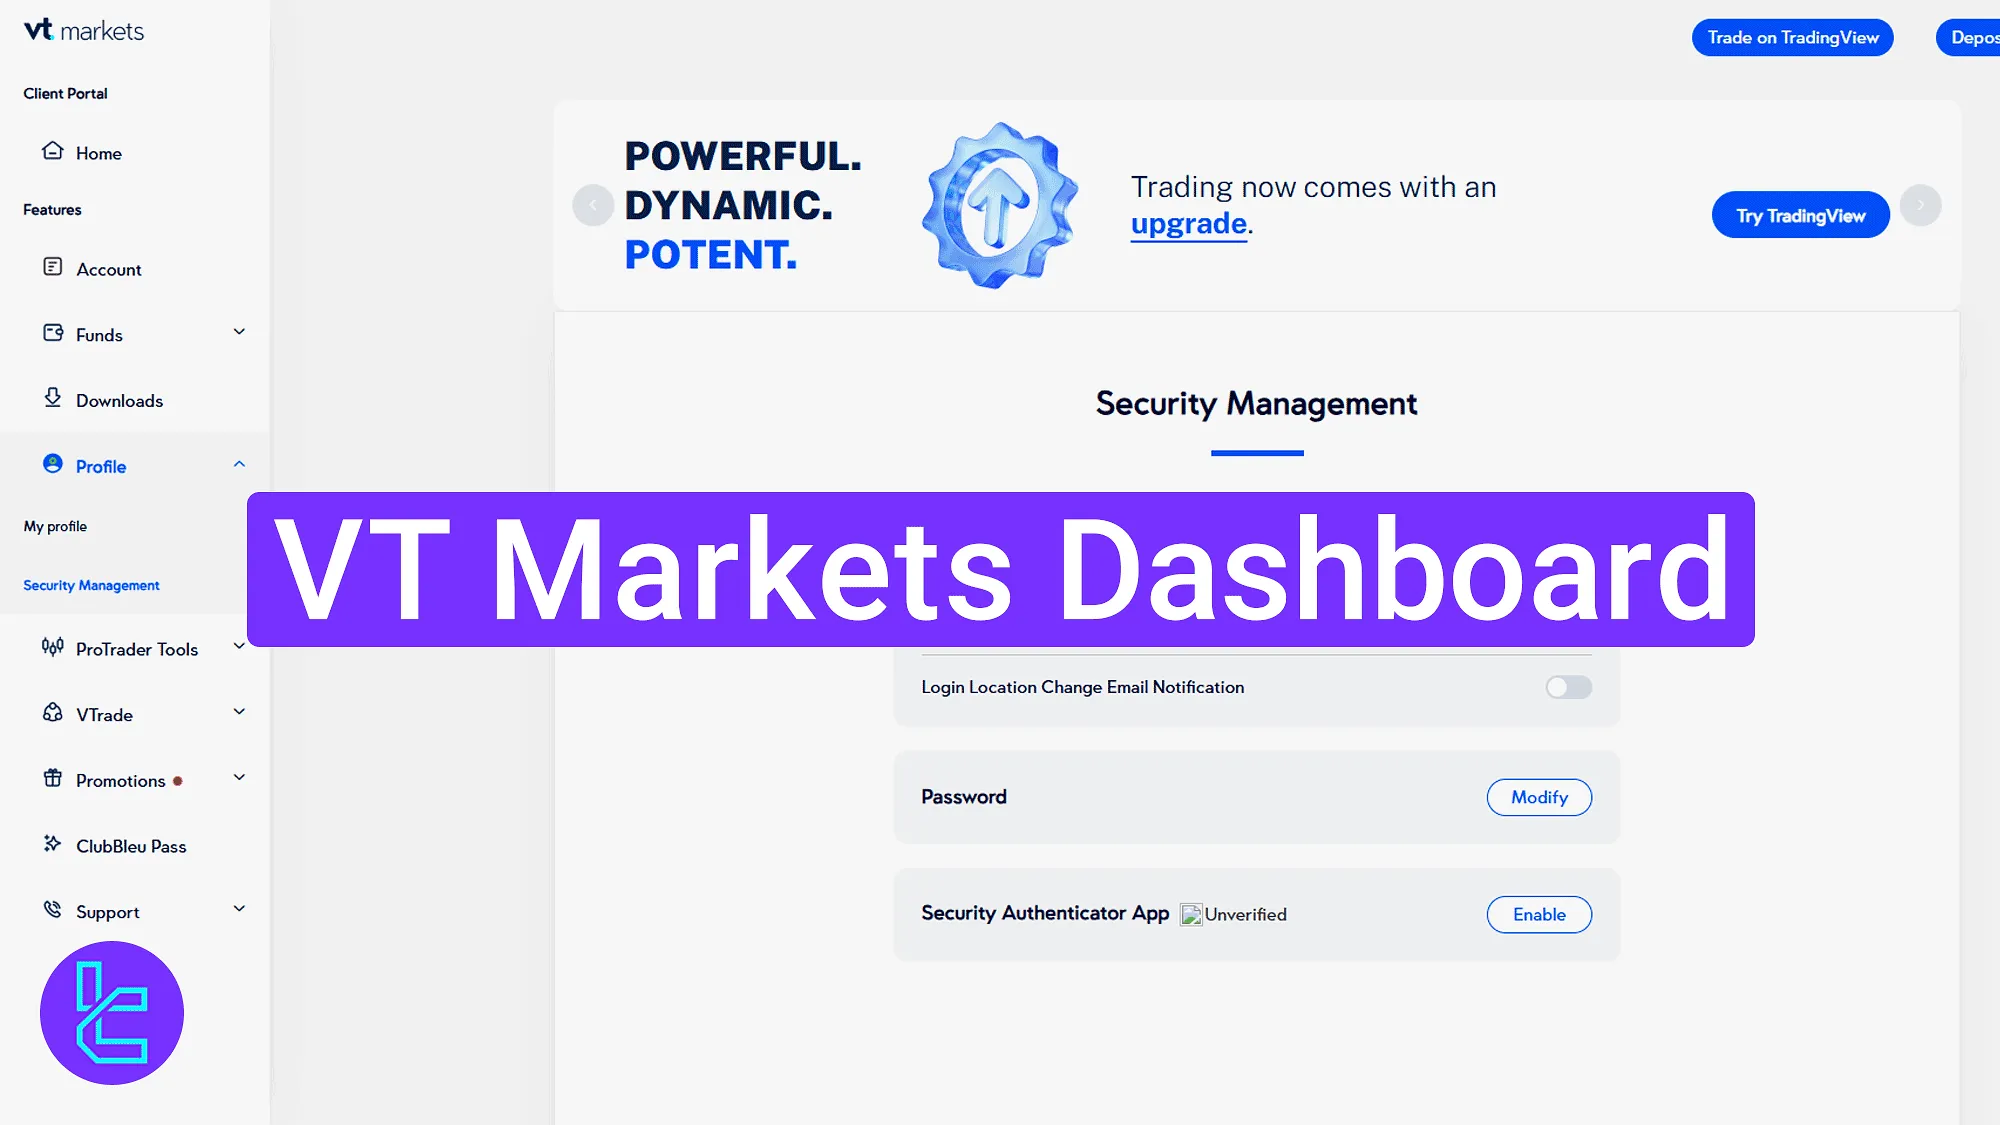Click the Unverified status icon
2000x1125 pixels.
tap(1191, 915)
